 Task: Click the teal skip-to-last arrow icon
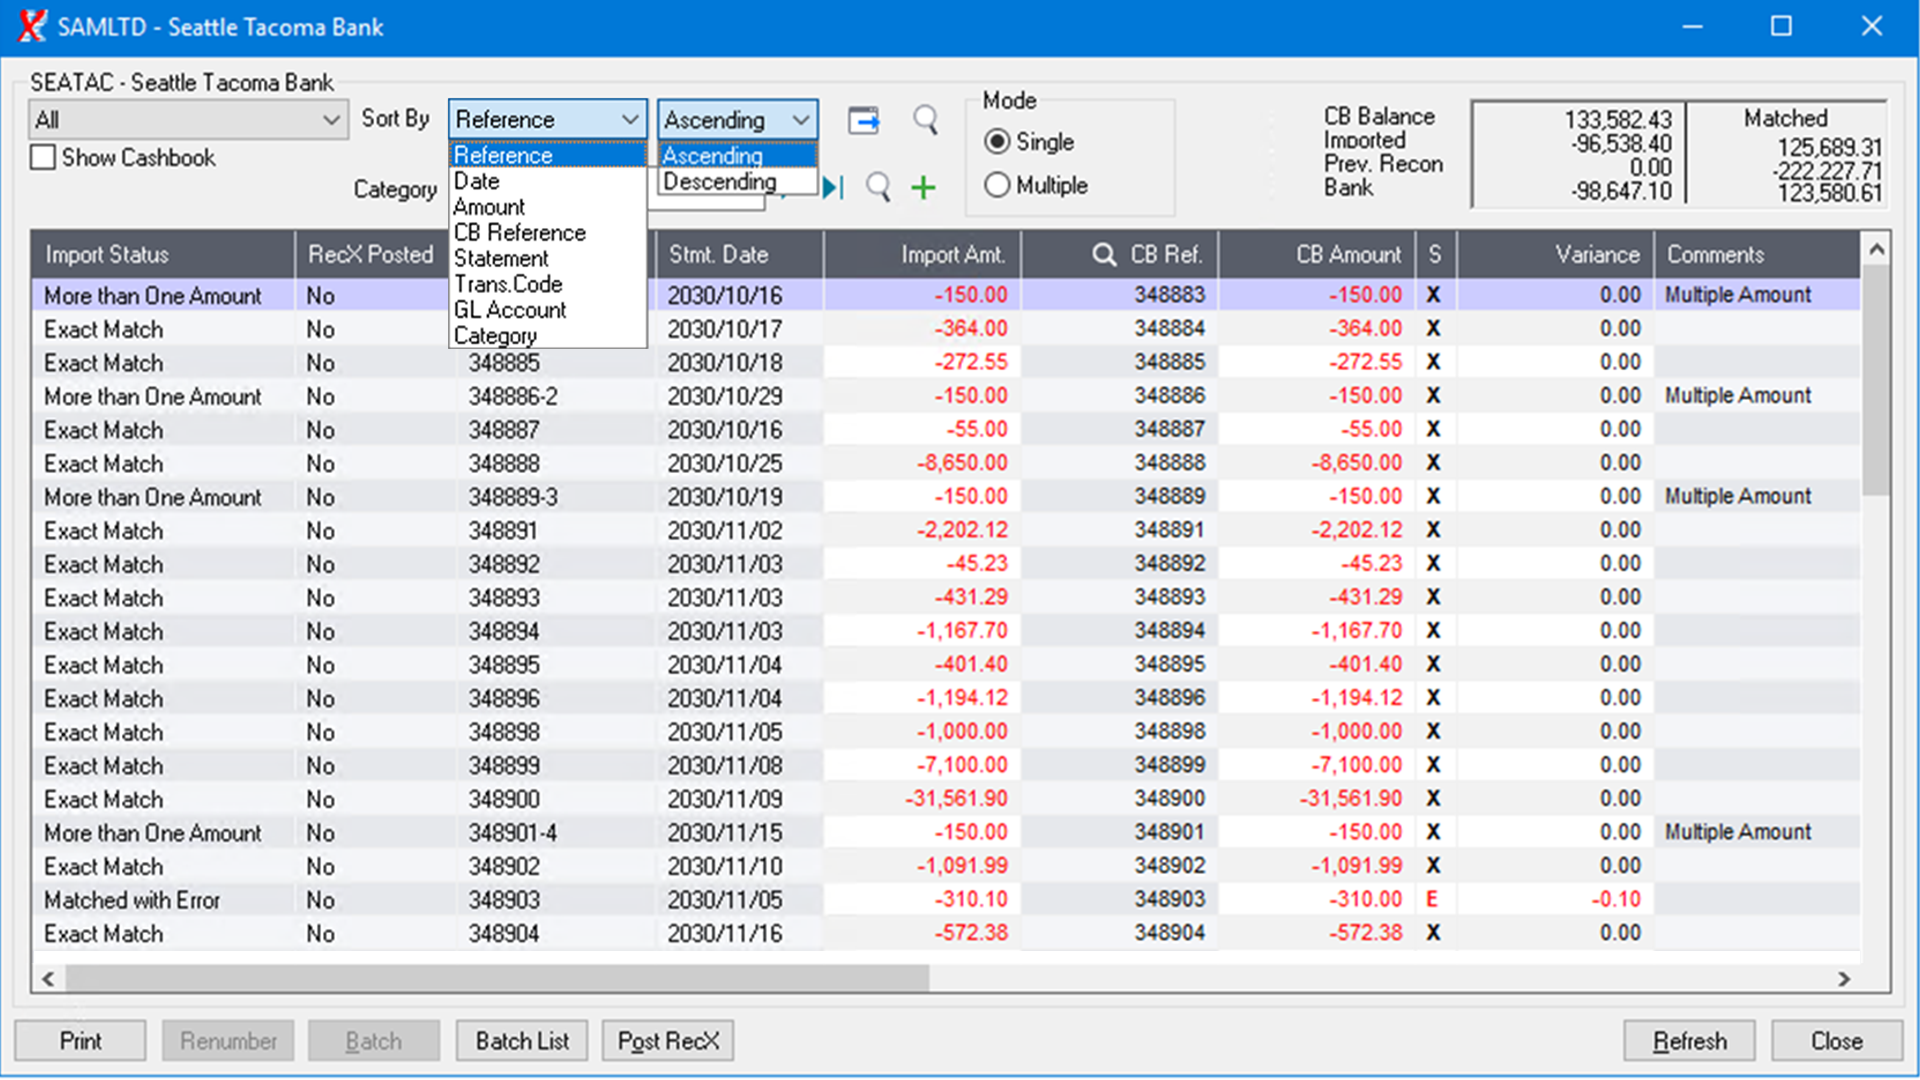tap(833, 187)
